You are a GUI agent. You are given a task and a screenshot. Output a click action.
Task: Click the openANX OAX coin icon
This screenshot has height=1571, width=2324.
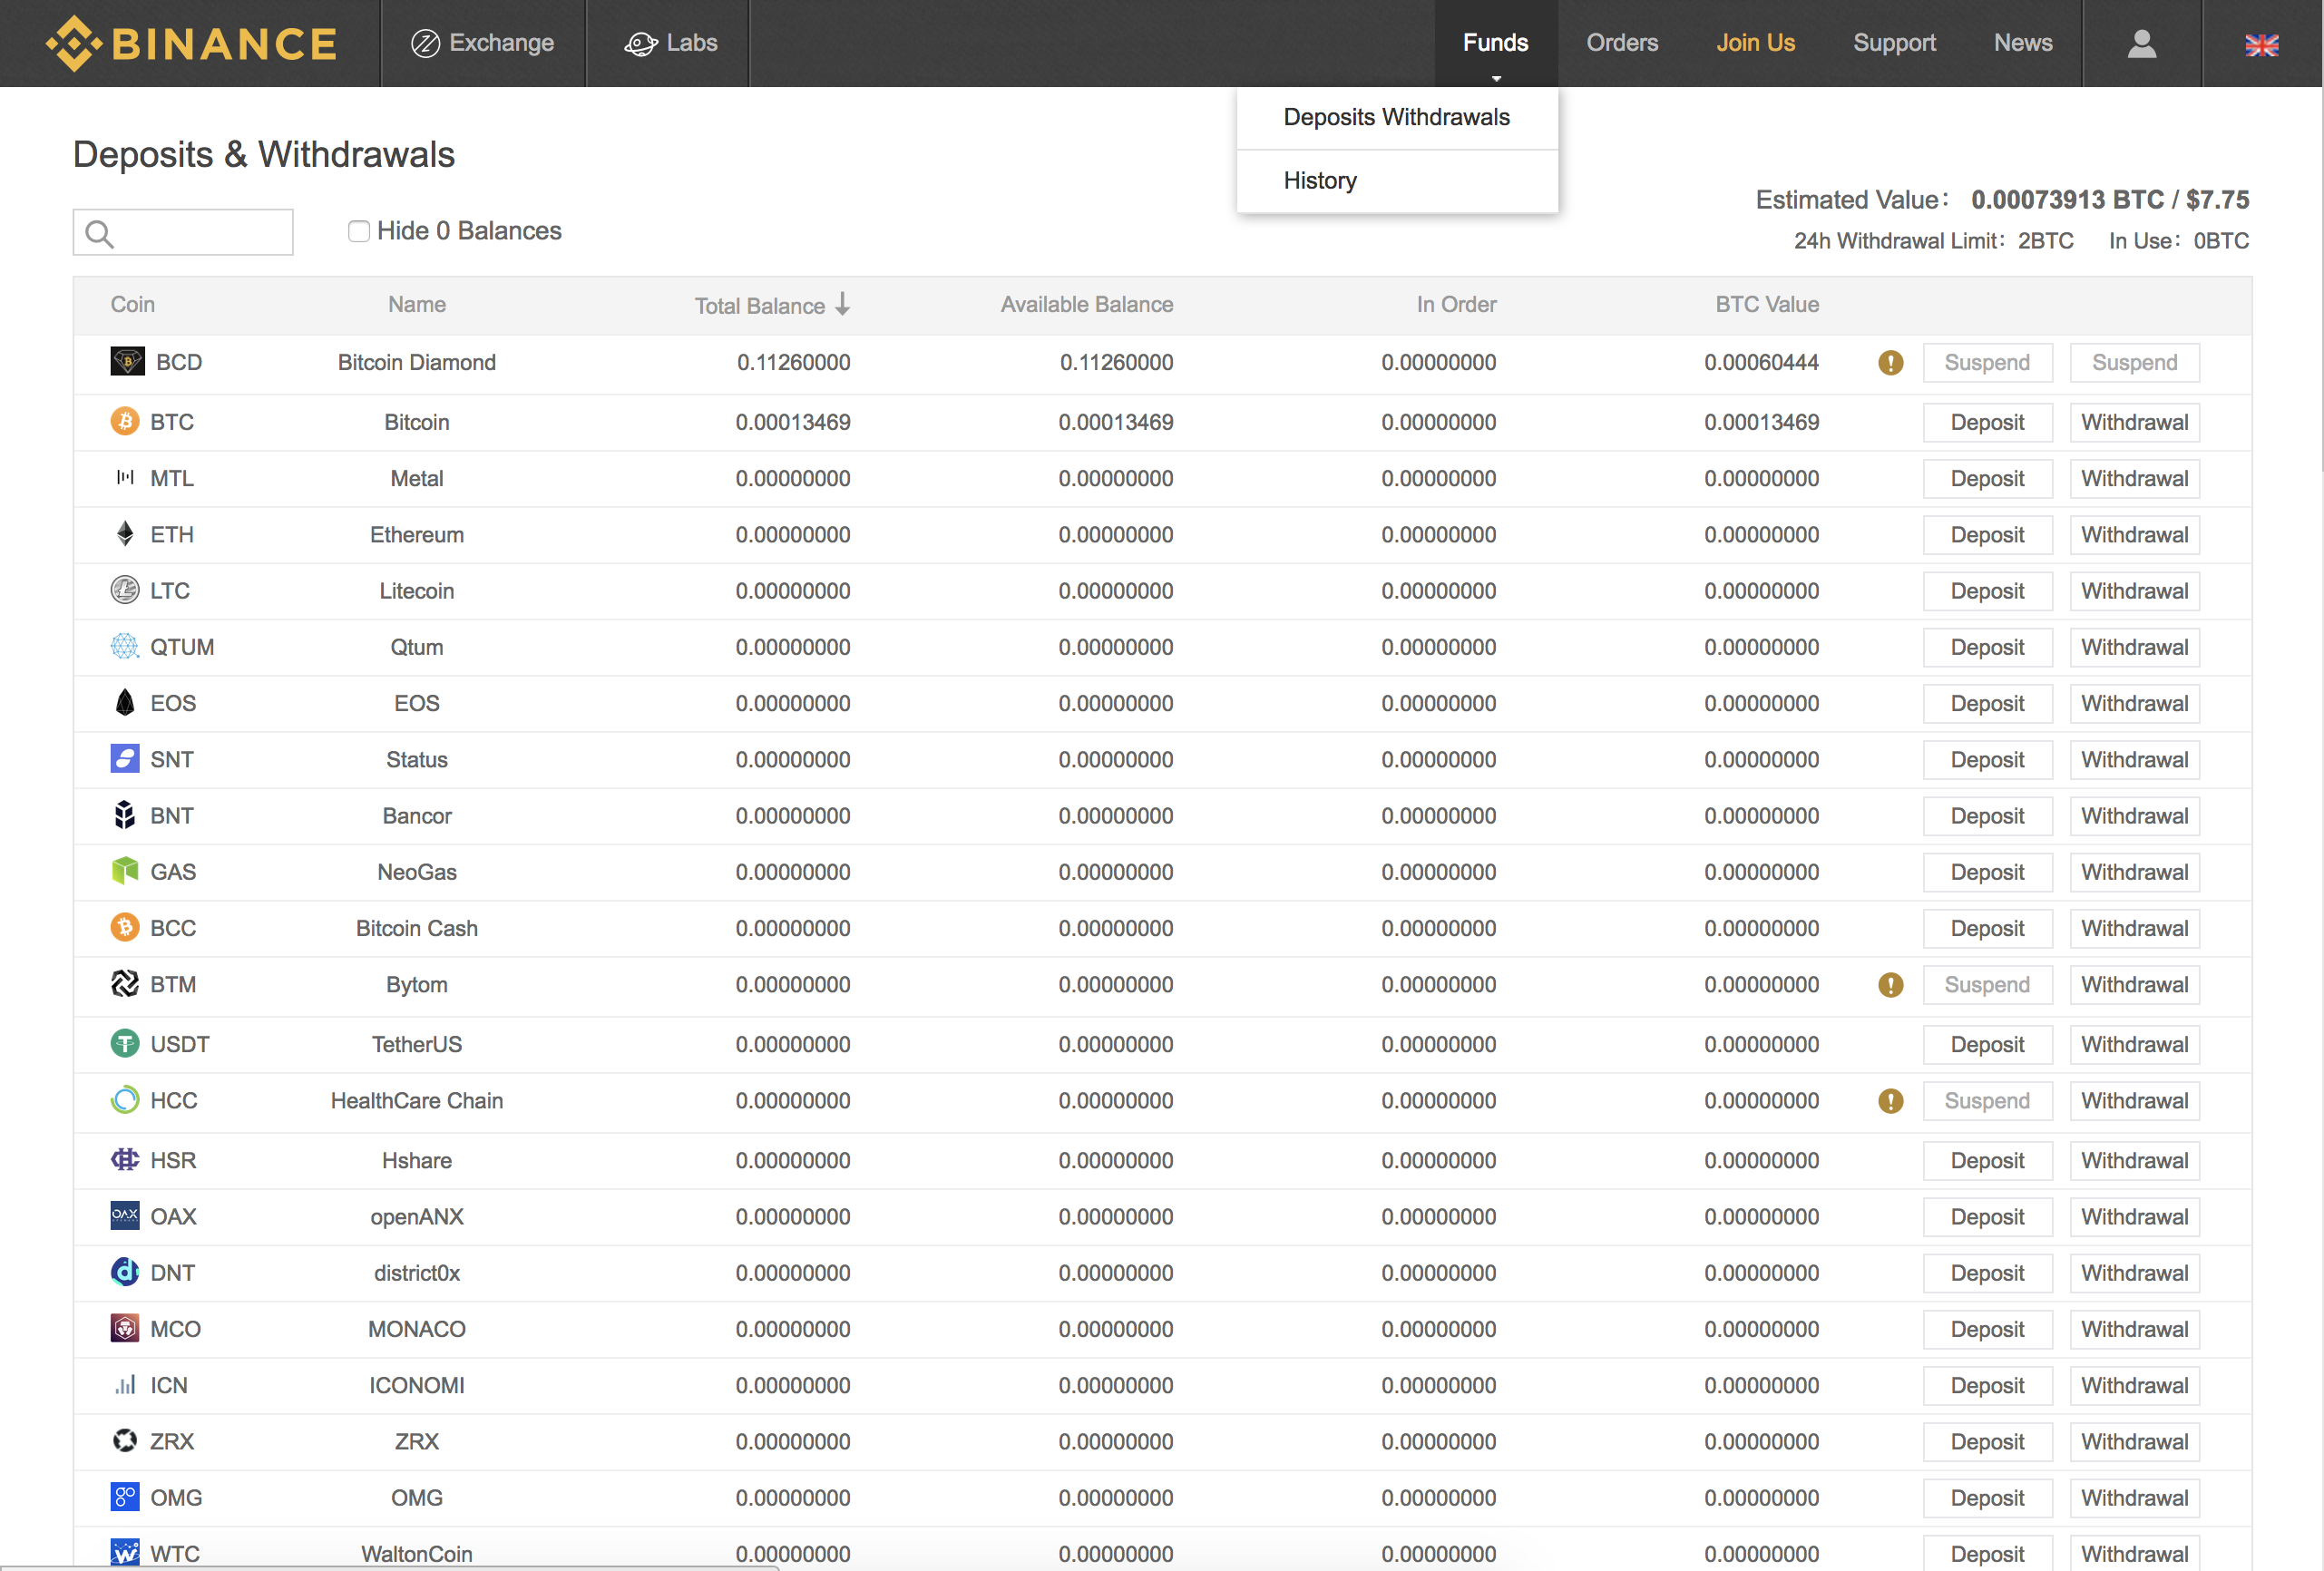tap(124, 1215)
